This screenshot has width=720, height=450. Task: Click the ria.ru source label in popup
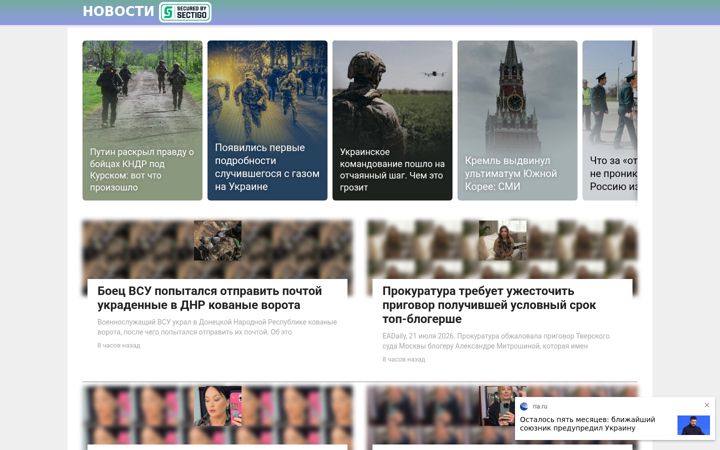tap(540, 406)
